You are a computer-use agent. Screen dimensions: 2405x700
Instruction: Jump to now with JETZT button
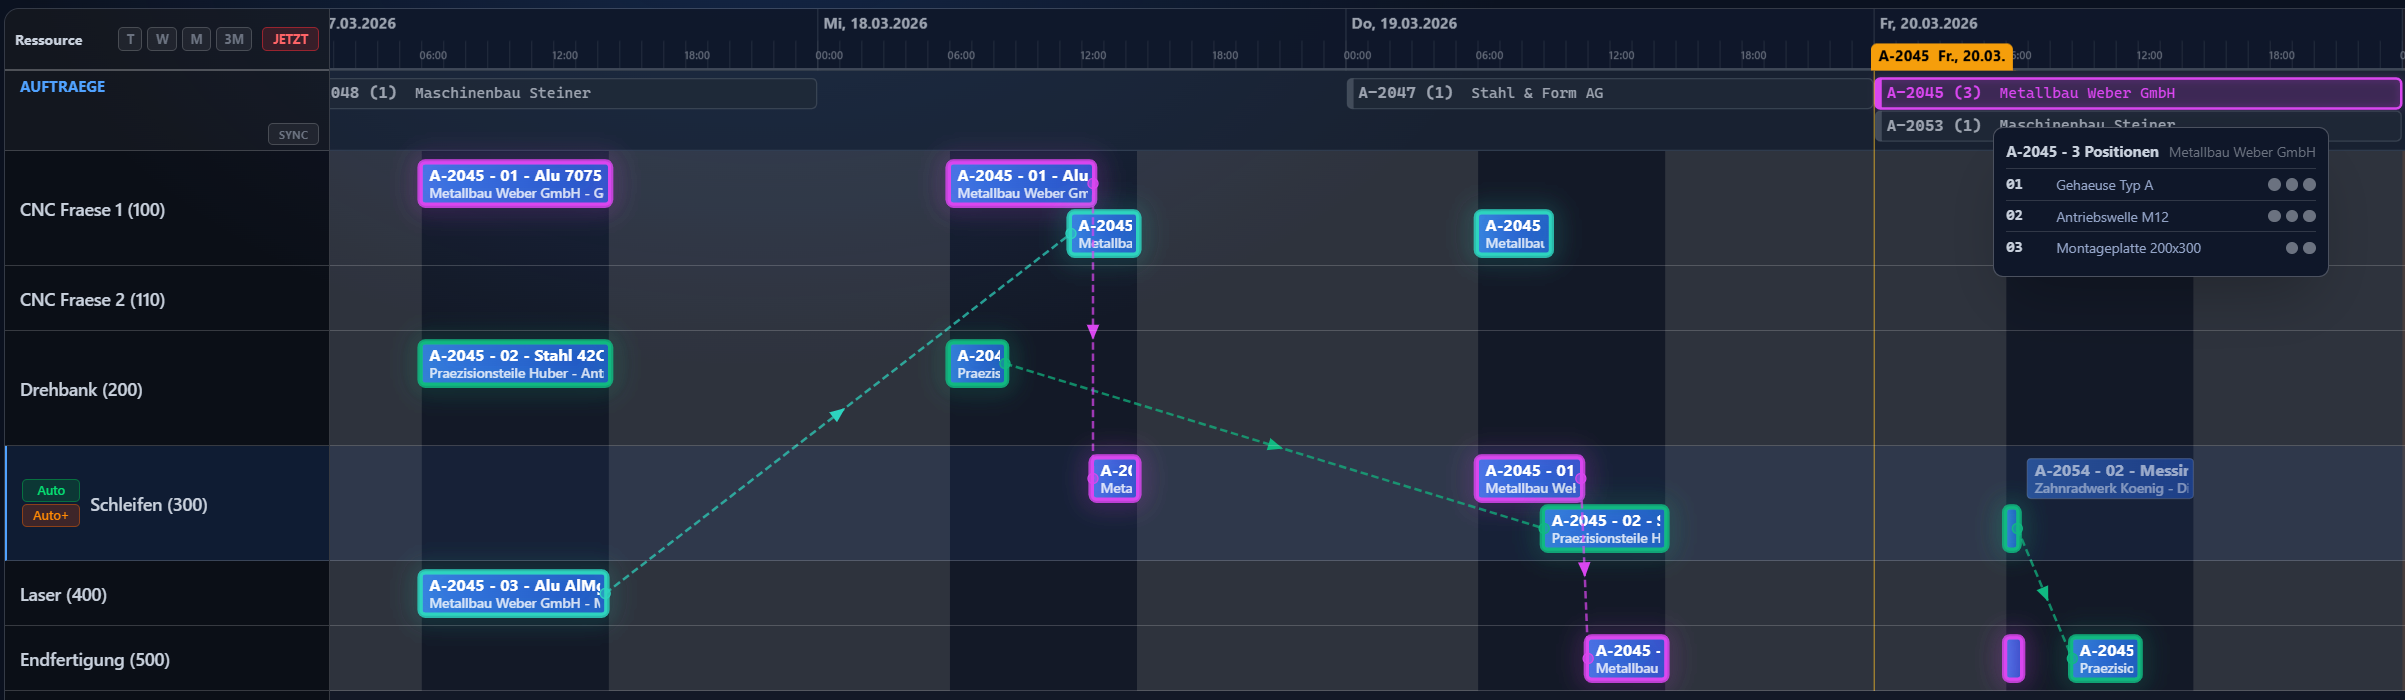[x=290, y=39]
